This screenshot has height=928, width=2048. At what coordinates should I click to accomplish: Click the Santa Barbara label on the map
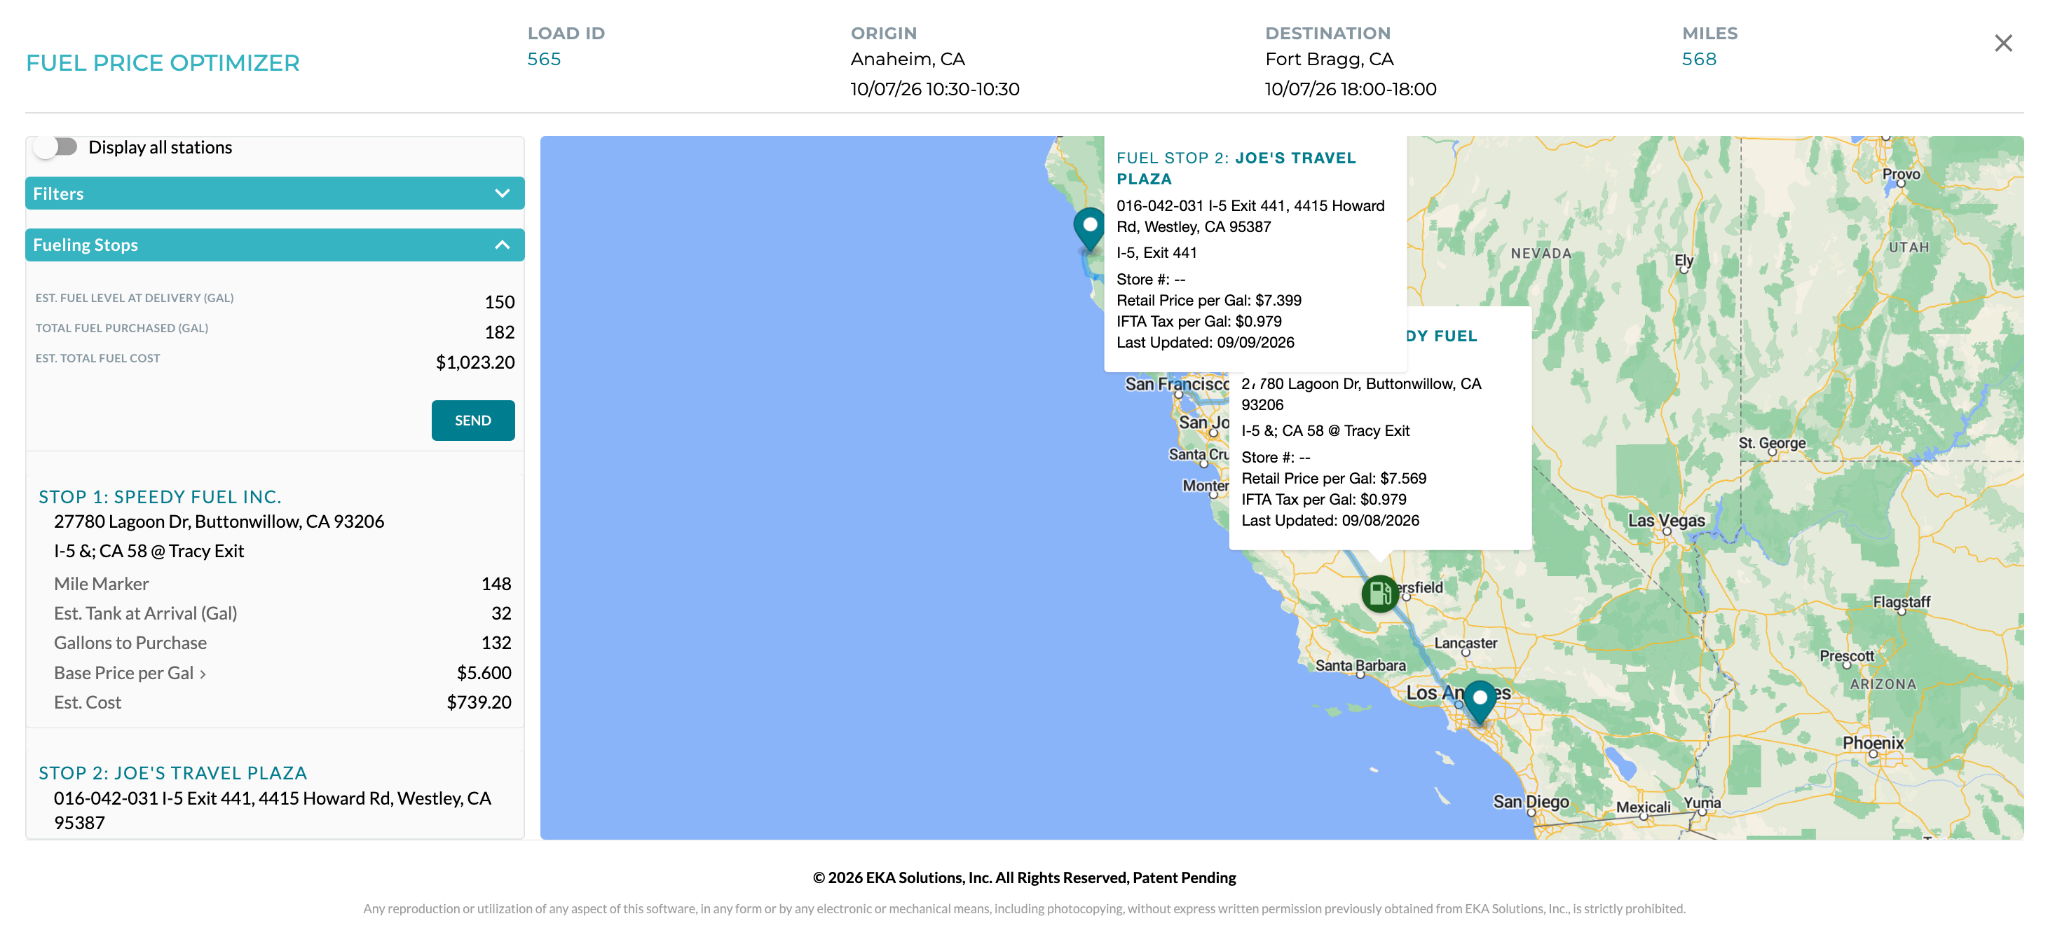pos(1360,665)
